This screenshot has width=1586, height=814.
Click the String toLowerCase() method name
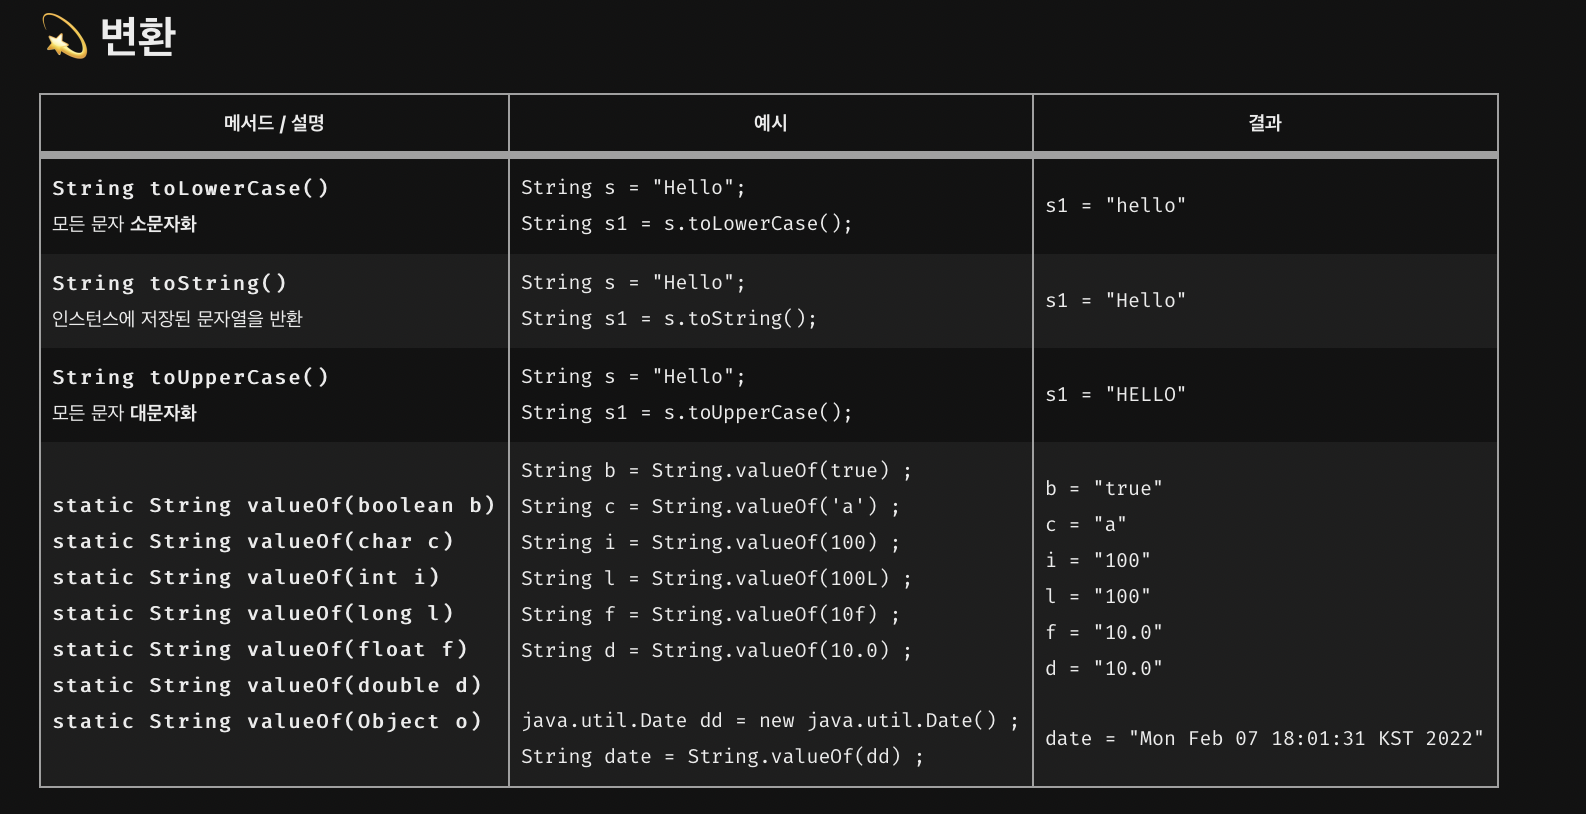[x=190, y=188]
